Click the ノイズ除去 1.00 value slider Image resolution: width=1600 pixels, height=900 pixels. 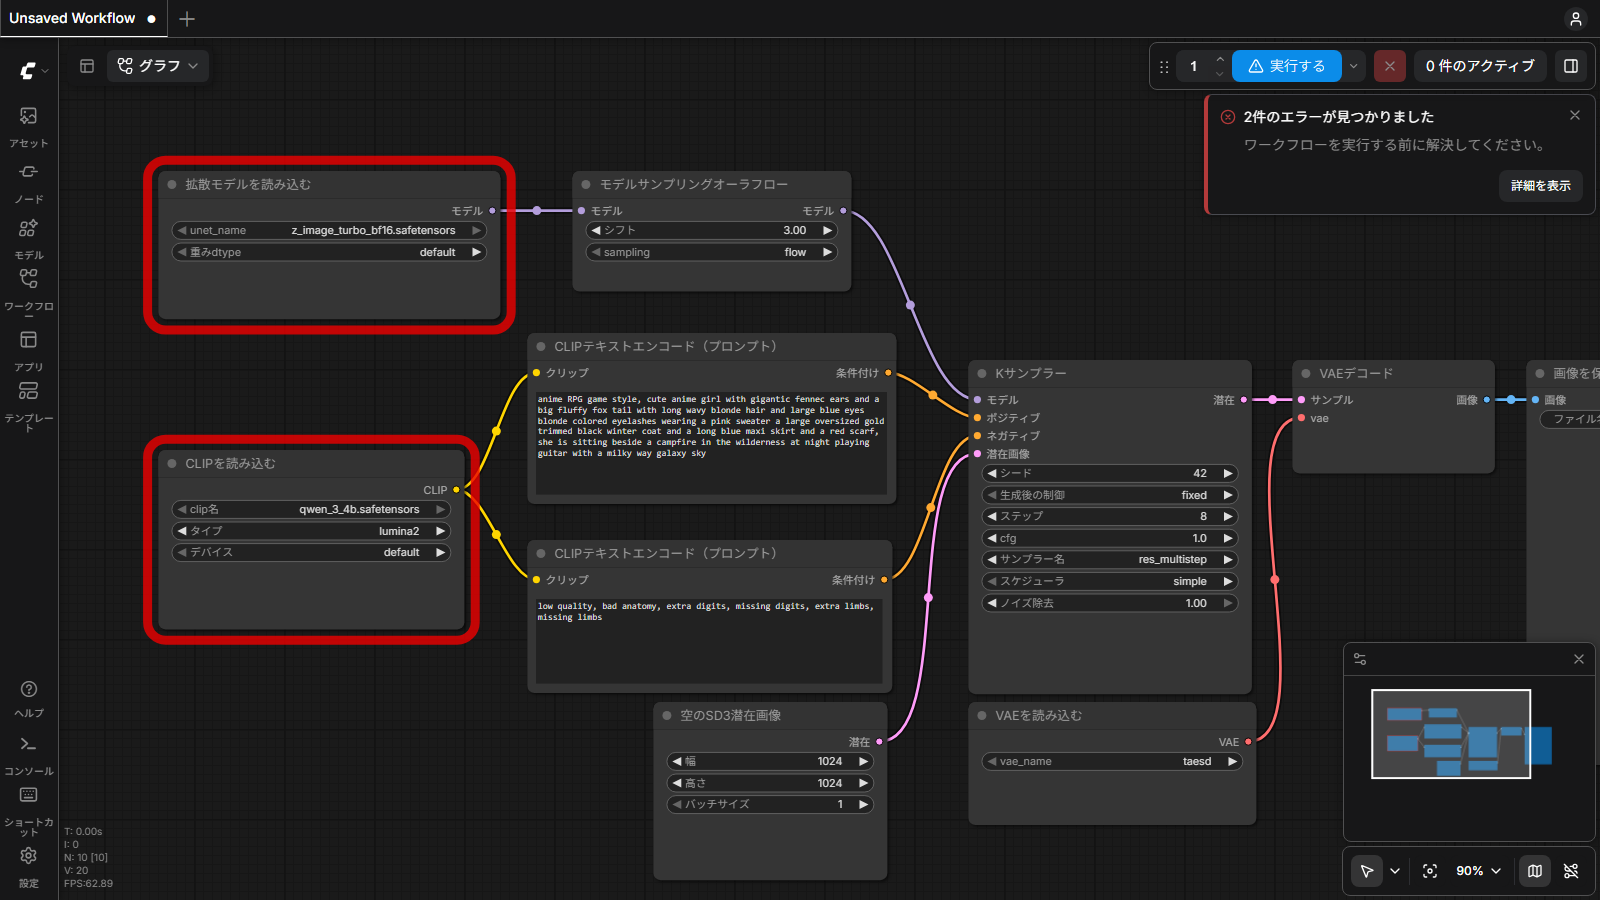click(x=1110, y=603)
